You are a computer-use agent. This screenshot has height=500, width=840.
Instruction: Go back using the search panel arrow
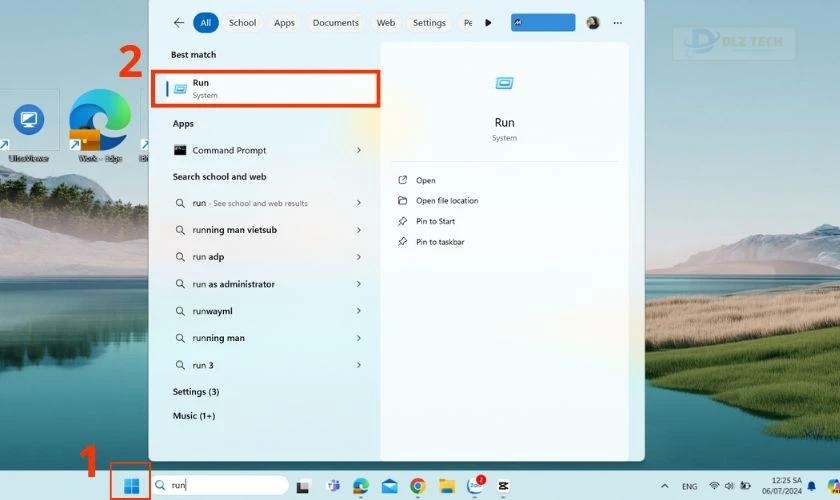click(179, 22)
